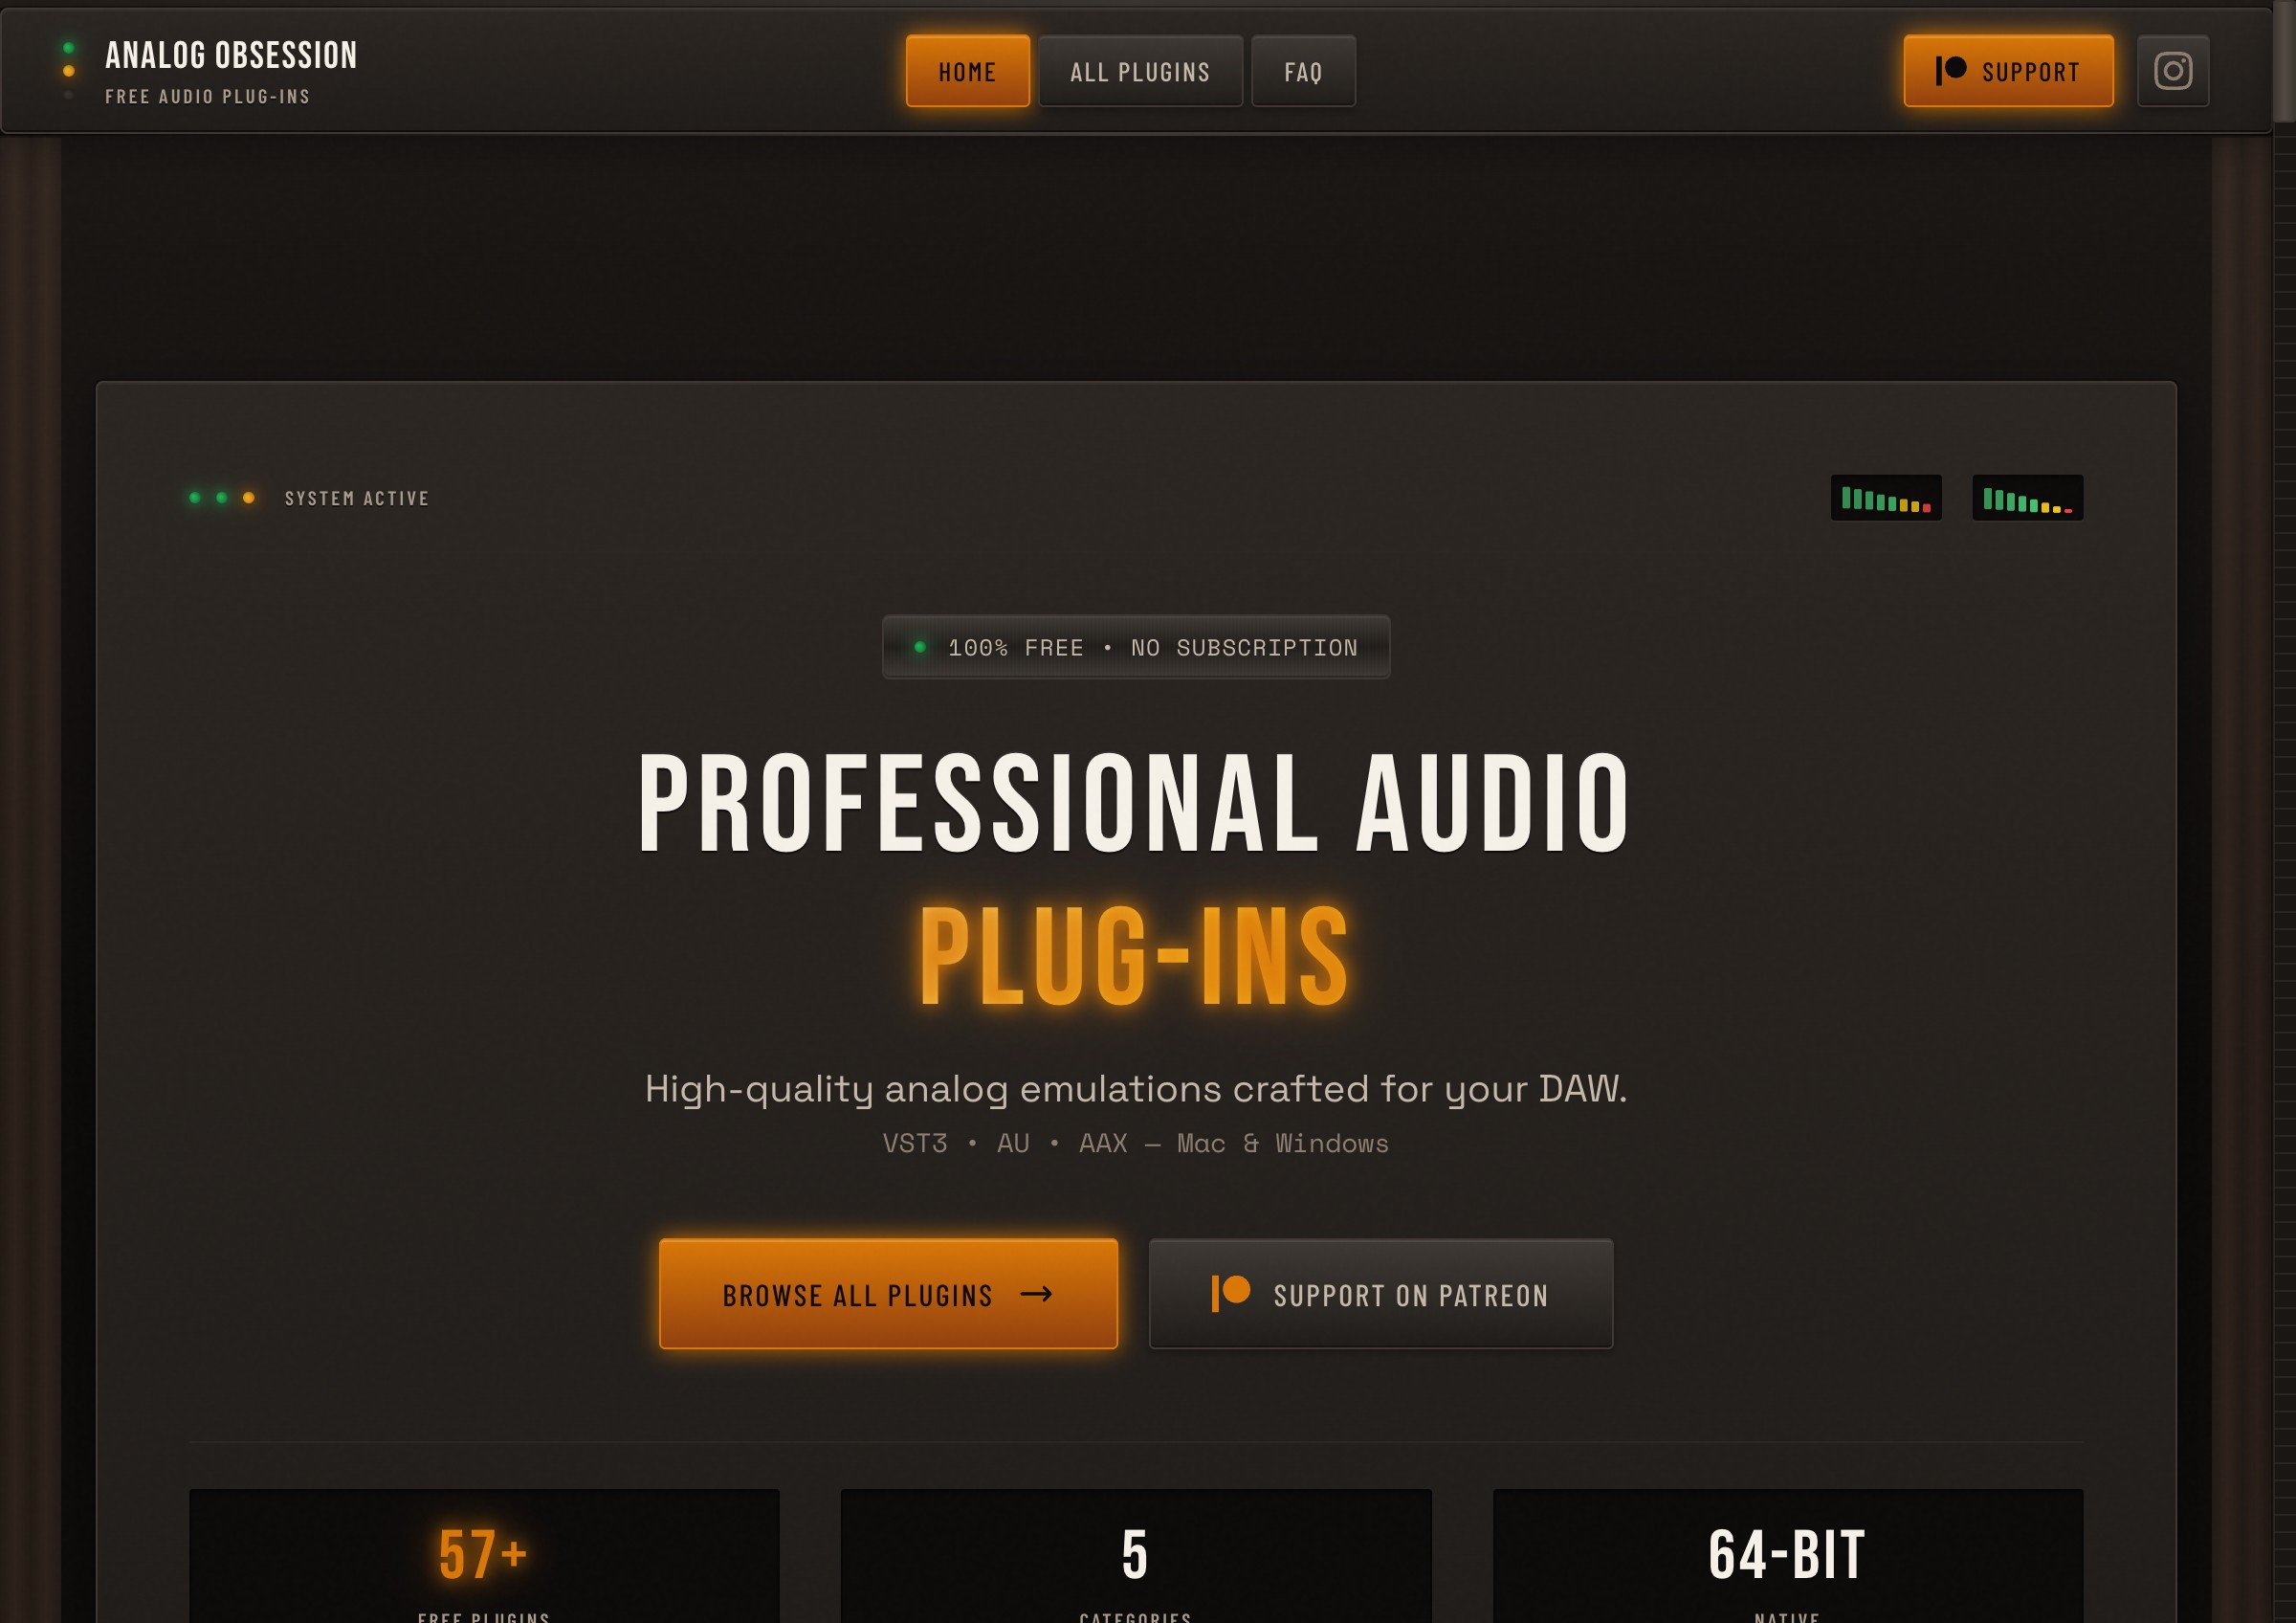Click the header logo LED indicators
The image size is (2296, 1623).
click(x=68, y=71)
